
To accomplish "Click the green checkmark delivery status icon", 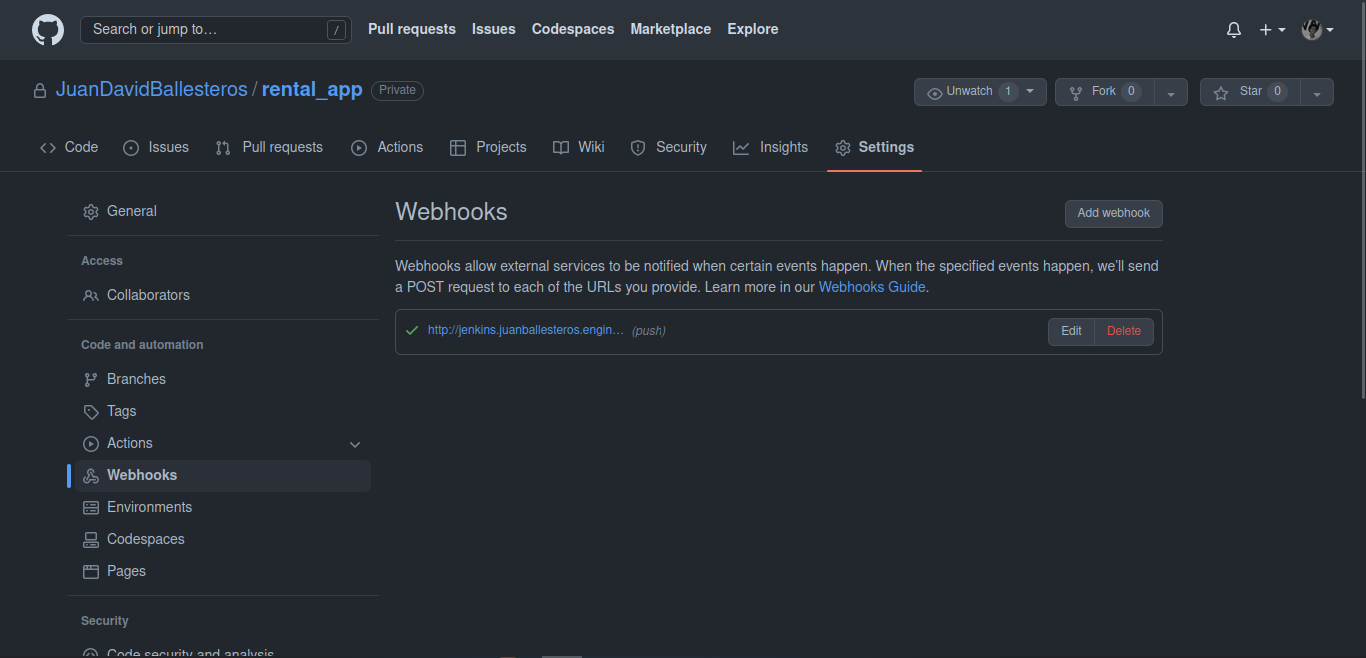I will point(412,330).
